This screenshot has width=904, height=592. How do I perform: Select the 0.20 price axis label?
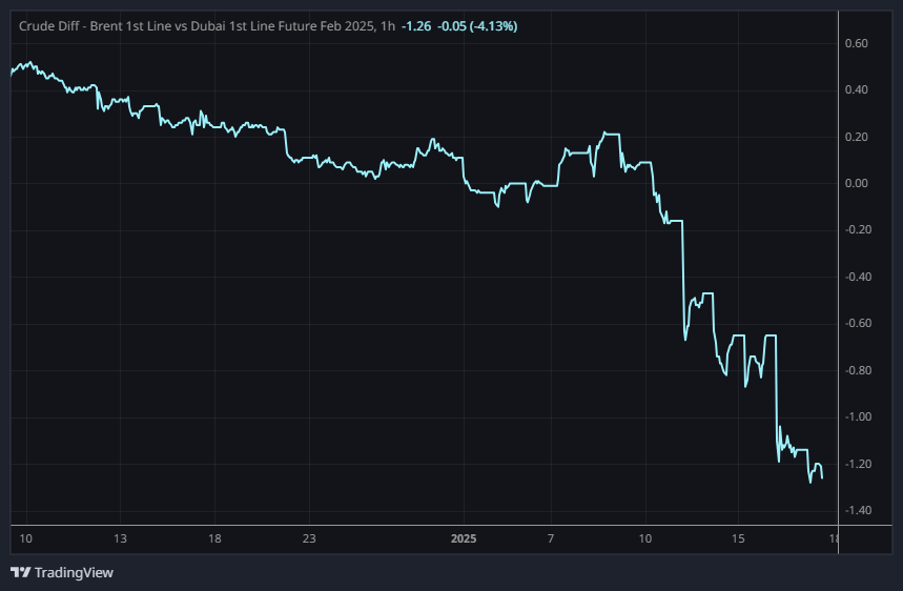pyautogui.click(x=856, y=137)
